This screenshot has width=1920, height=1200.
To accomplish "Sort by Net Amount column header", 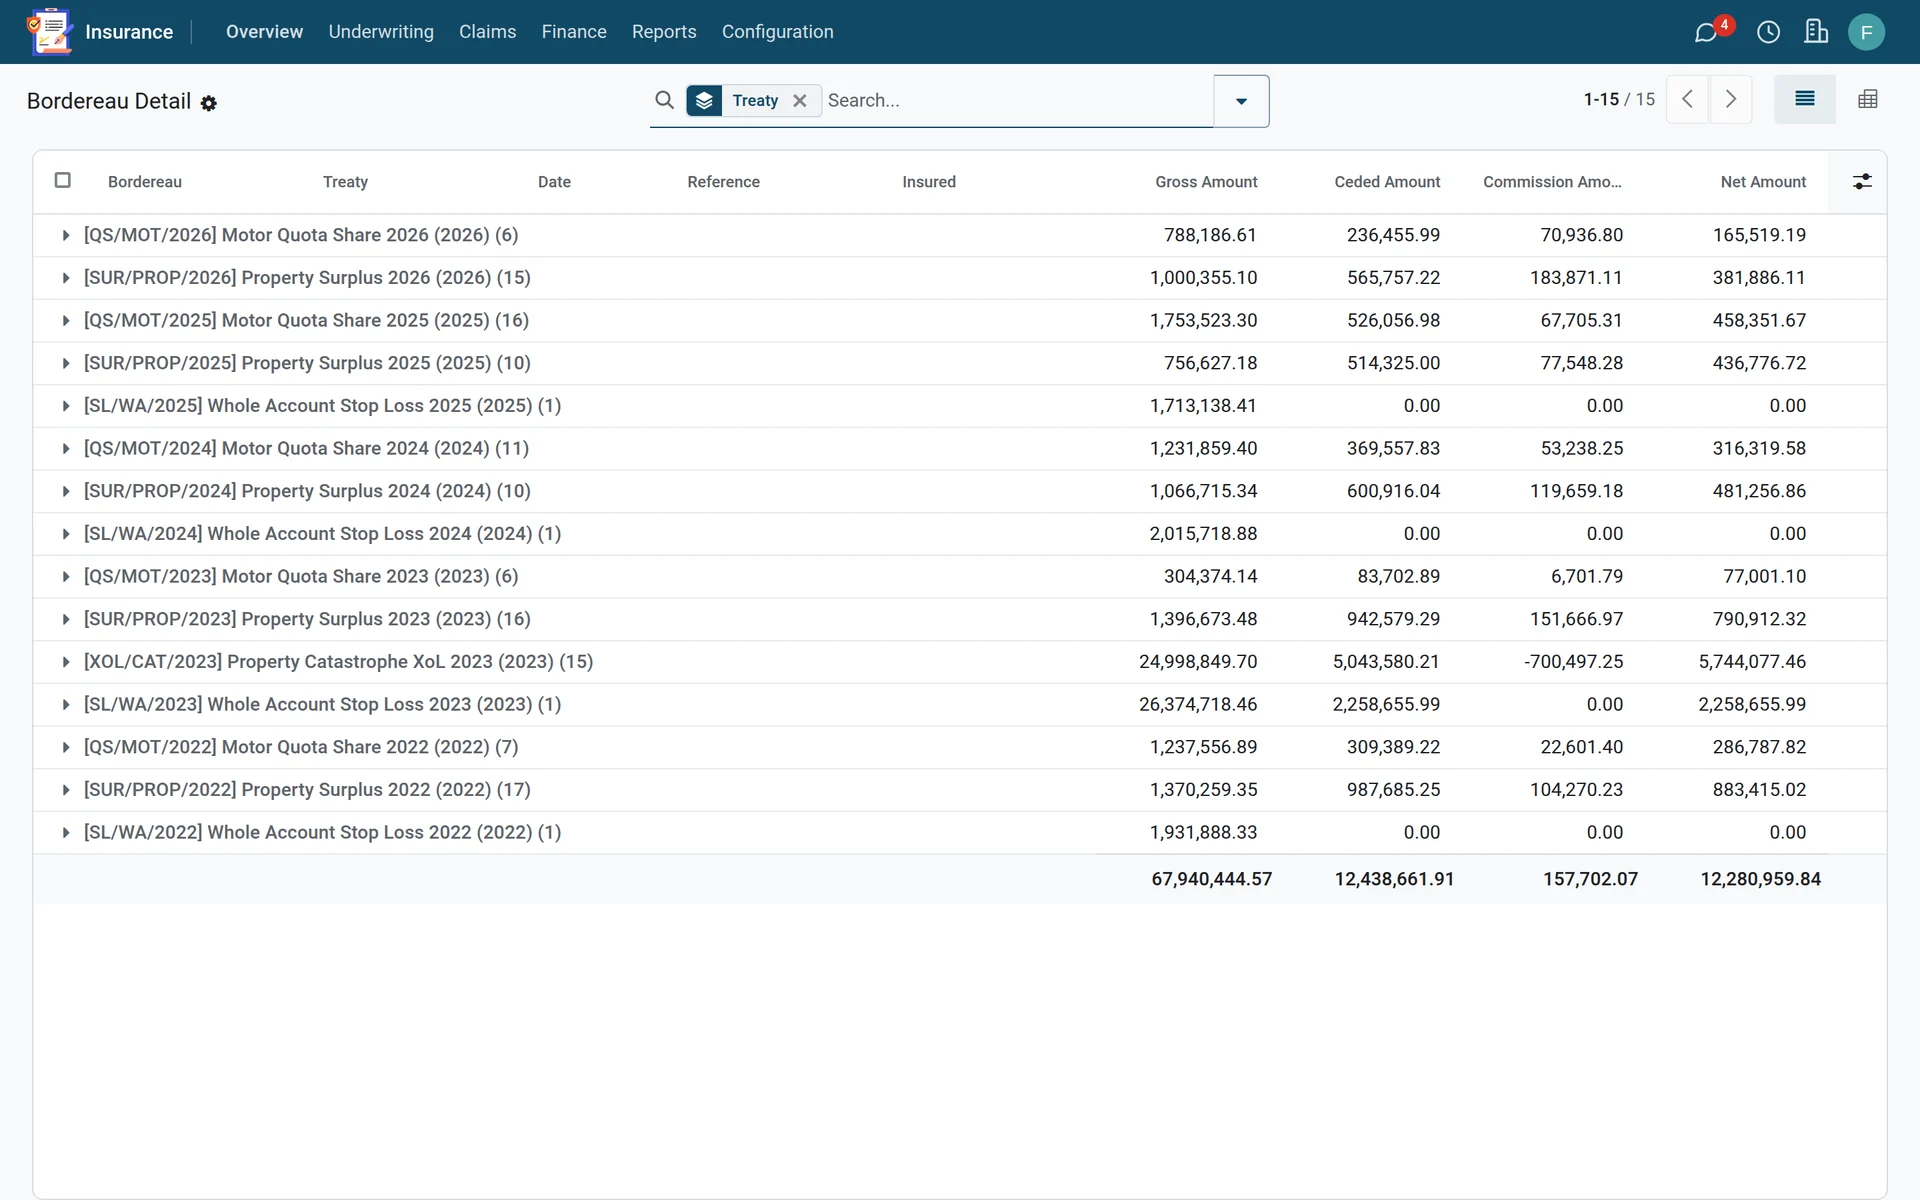I will pyautogui.click(x=1763, y=182).
